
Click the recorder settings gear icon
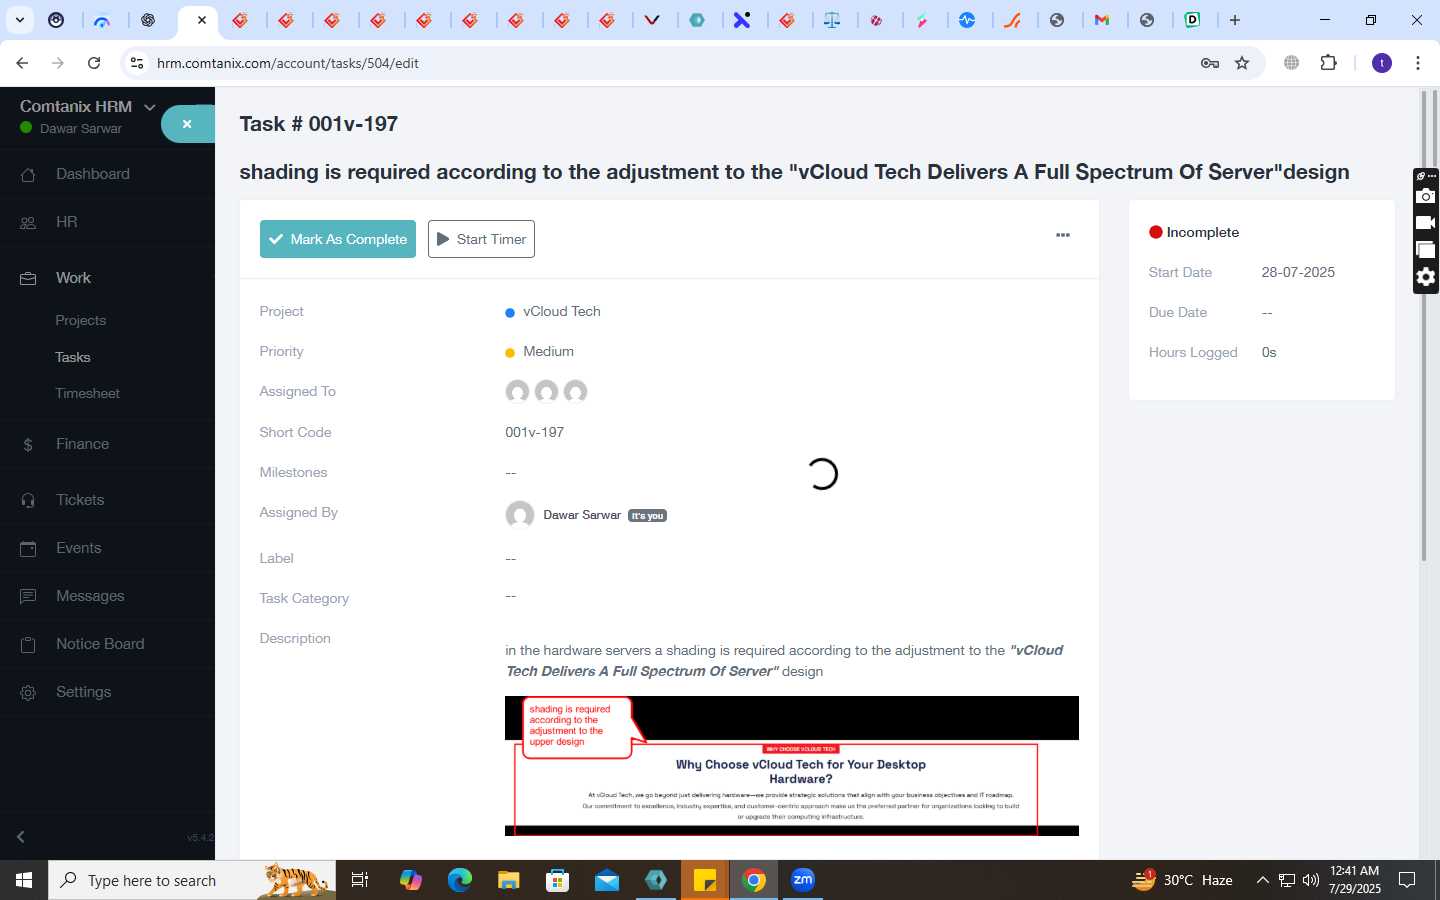coord(1426,277)
